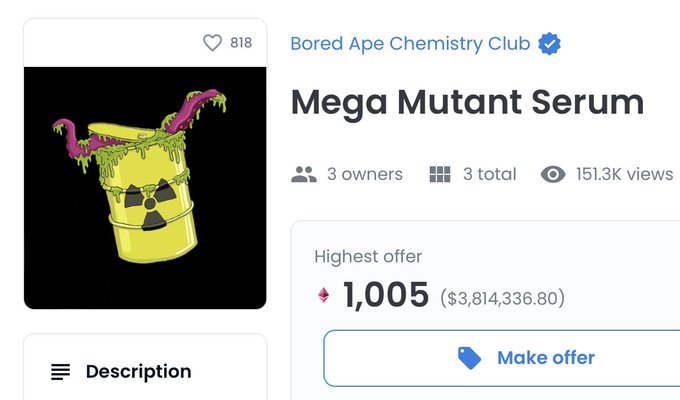Expand the Description panel header
The height and width of the screenshot is (400, 680).
(145, 372)
